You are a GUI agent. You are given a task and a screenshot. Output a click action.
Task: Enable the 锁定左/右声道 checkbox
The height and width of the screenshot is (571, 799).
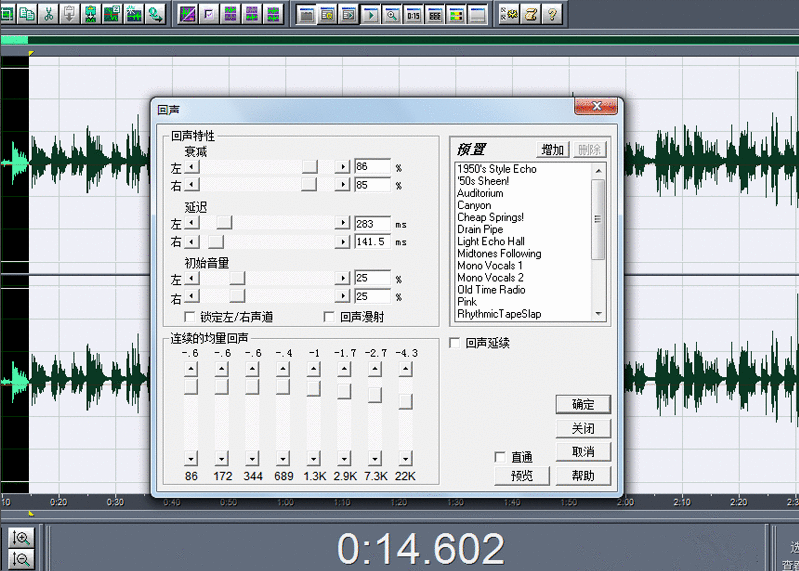pos(190,317)
